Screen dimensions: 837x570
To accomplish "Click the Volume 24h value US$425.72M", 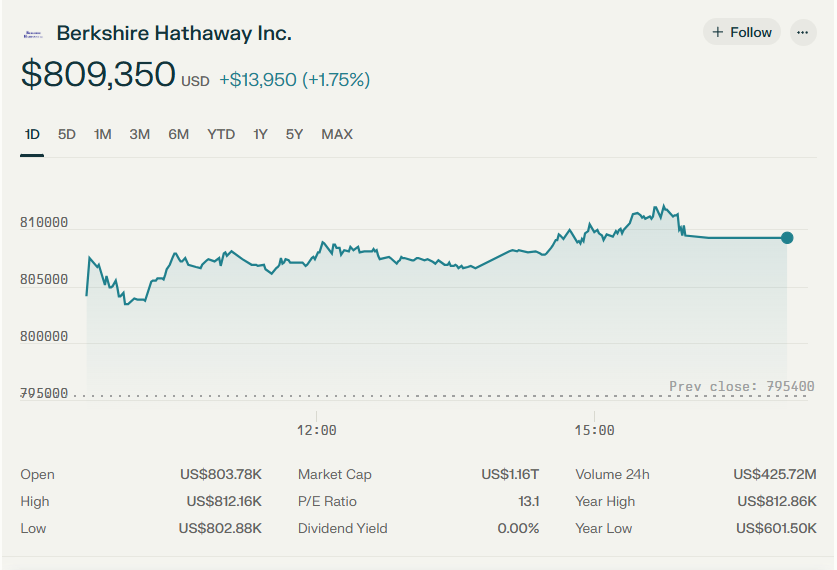I will pos(775,474).
